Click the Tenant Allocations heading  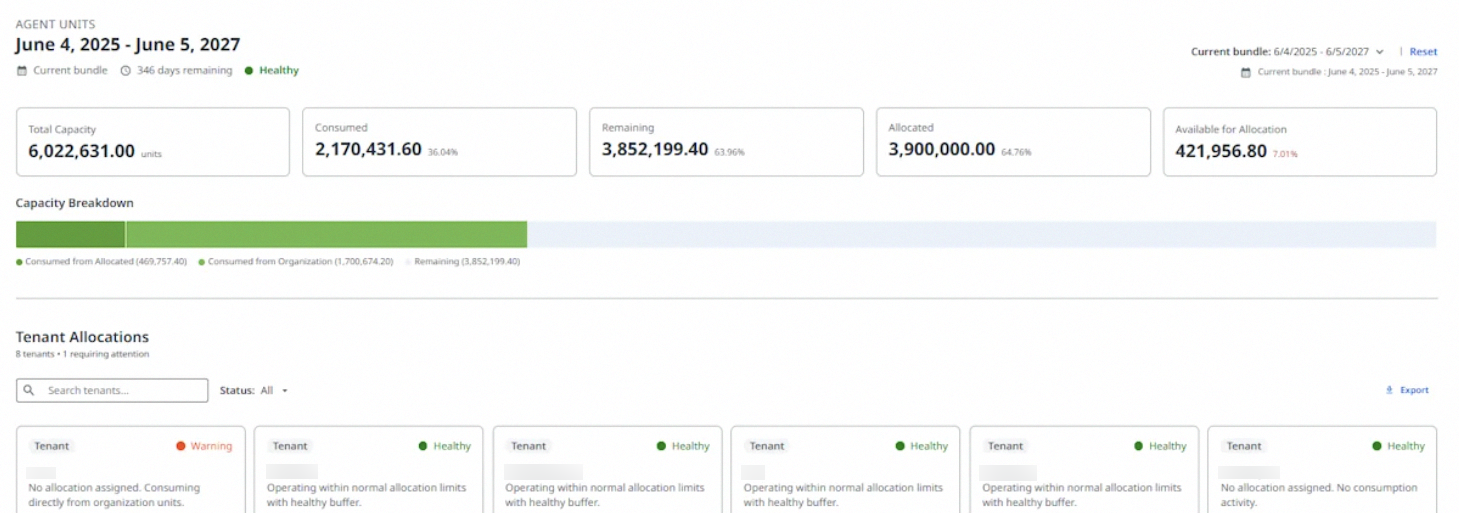[82, 337]
